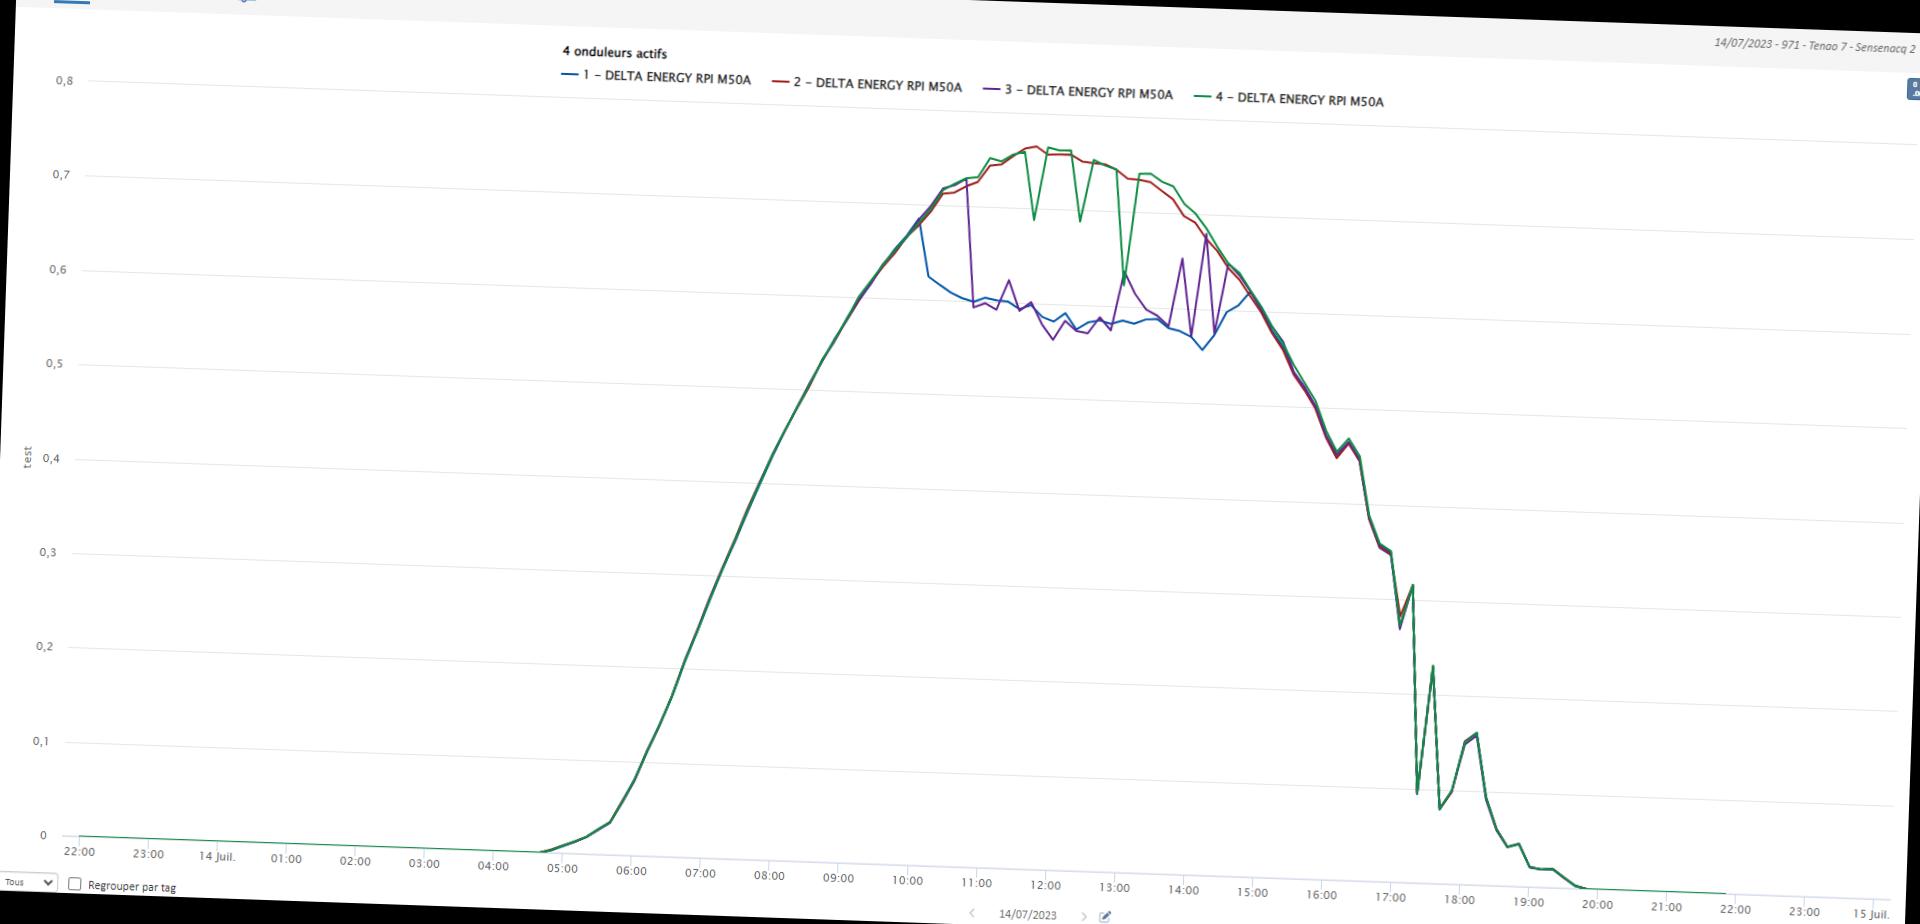Open the Tous dropdown
Viewport: 1920px width, 924px height.
click(28, 882)
